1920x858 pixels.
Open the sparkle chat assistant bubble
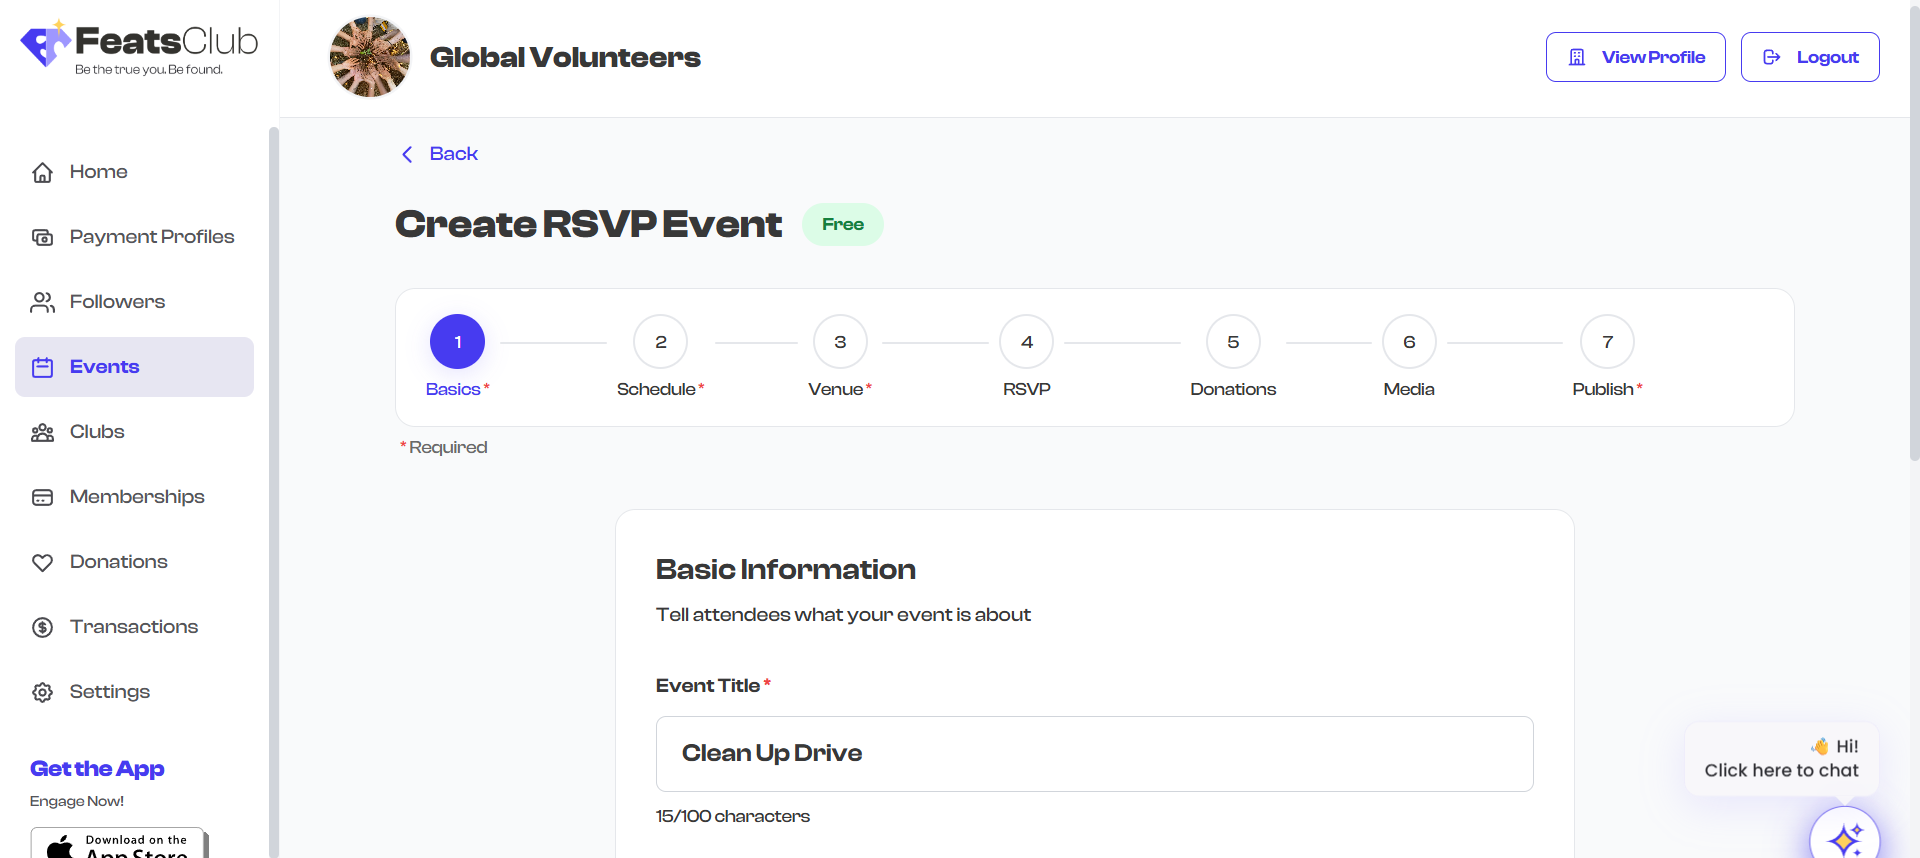pyautogui.click(x=1845, y=837)
